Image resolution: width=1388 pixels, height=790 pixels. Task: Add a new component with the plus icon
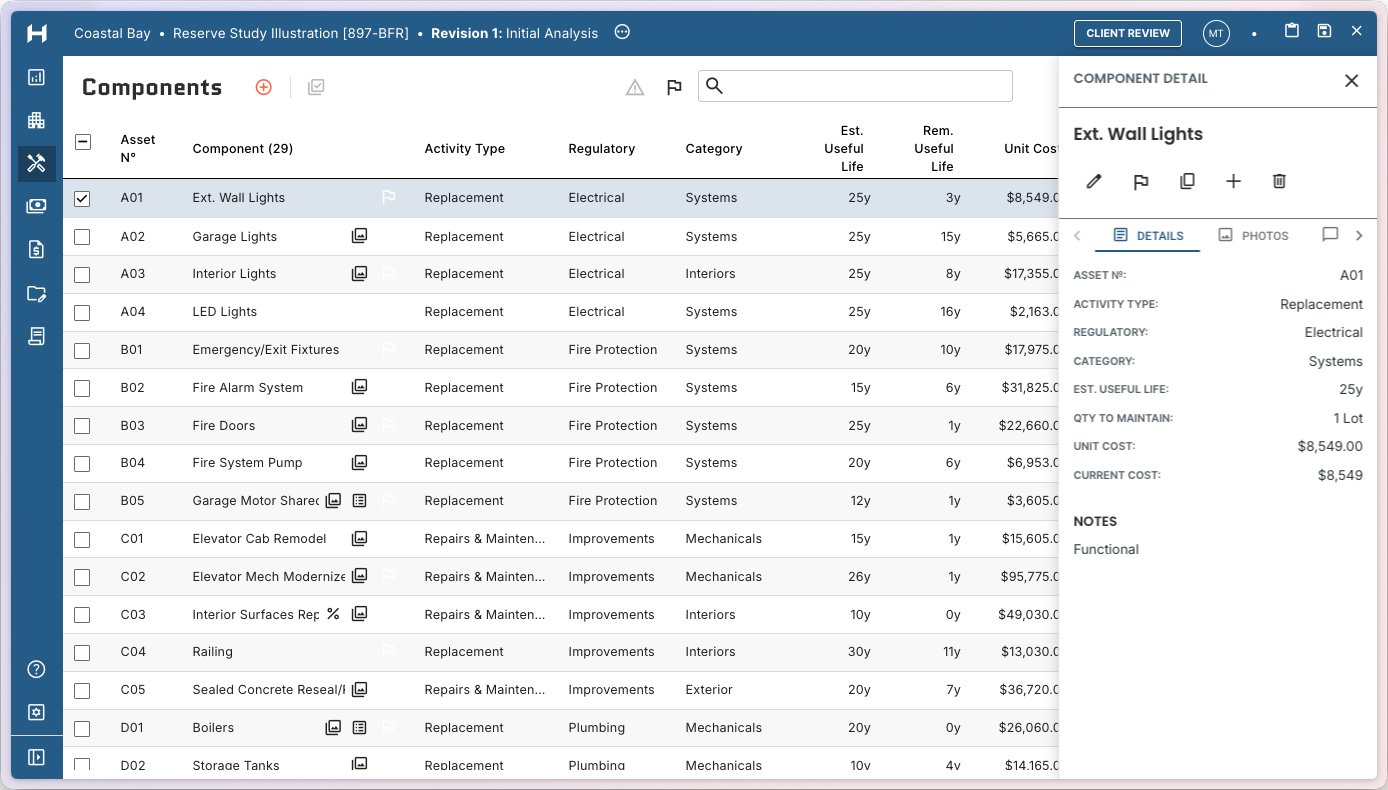click(263, 86)
